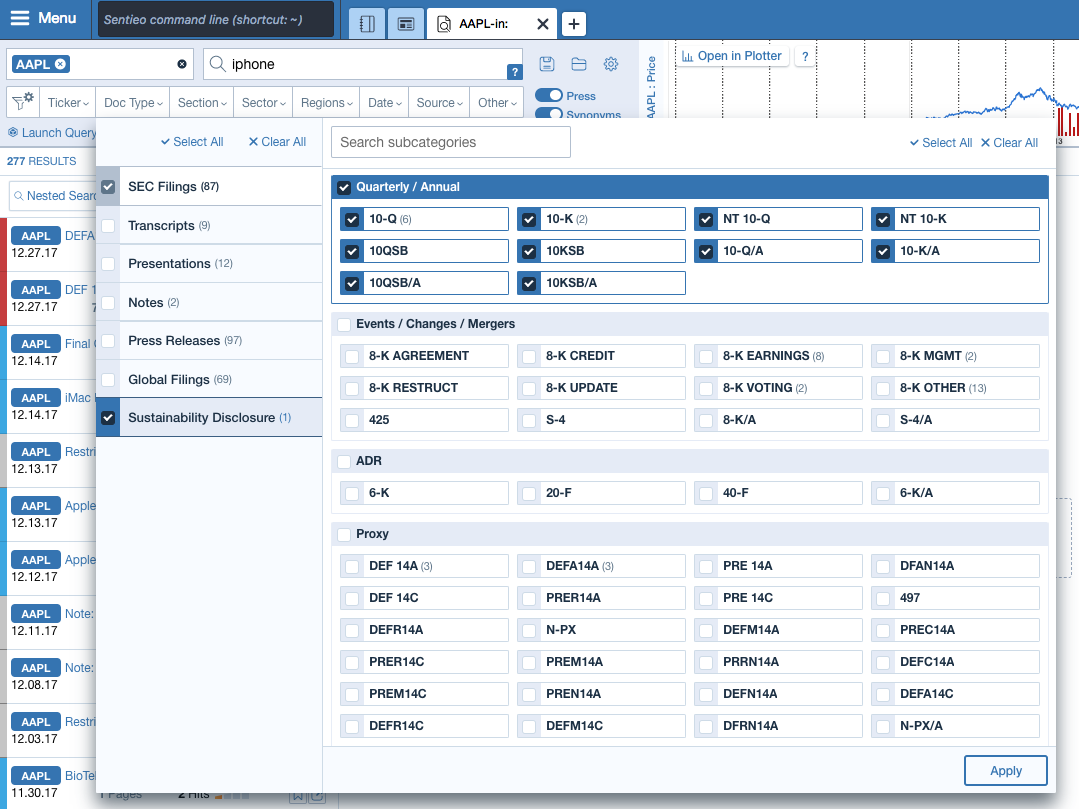Open search settings gear icon
Screen dimensions: 1079x809
611,64
